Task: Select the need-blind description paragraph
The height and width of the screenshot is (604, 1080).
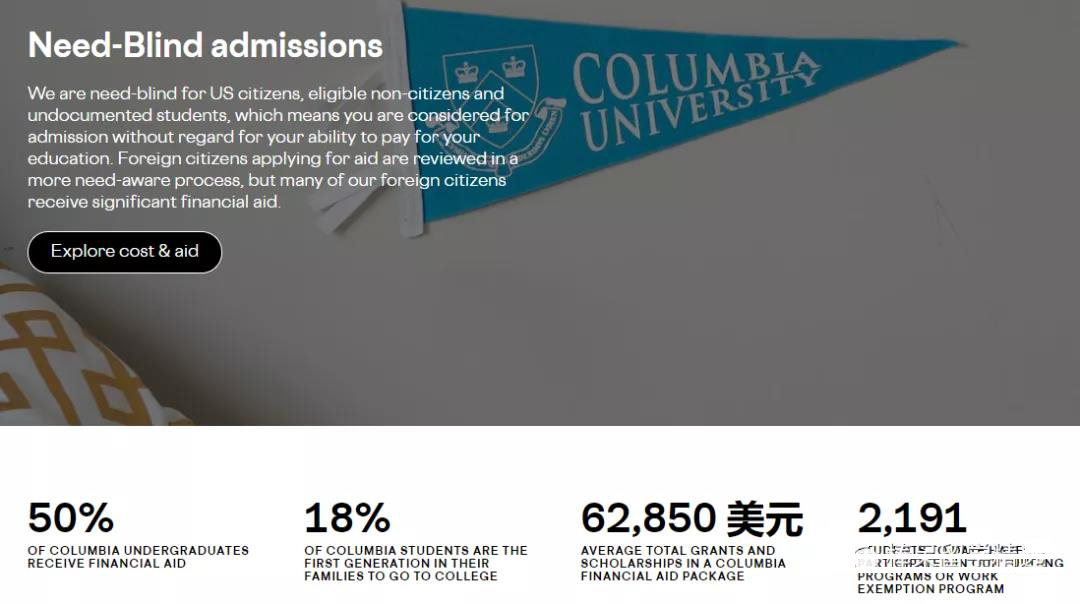Action: pos(278,147)
